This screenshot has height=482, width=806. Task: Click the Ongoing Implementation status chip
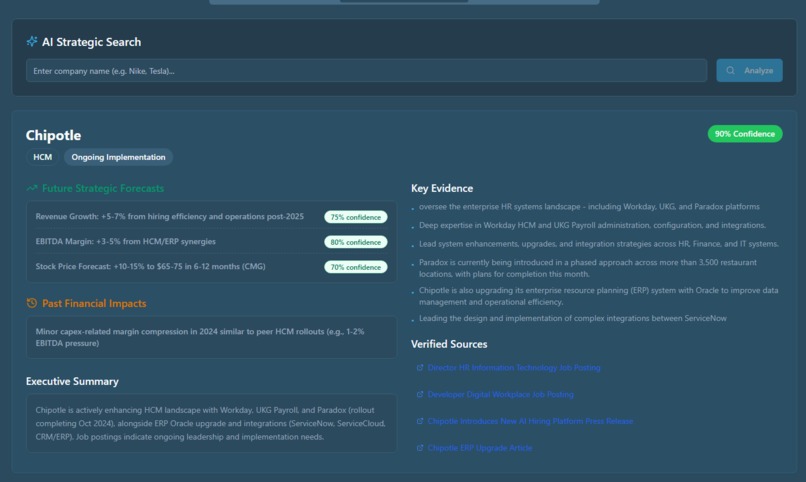pyautogui.click(x=118, y=157)
